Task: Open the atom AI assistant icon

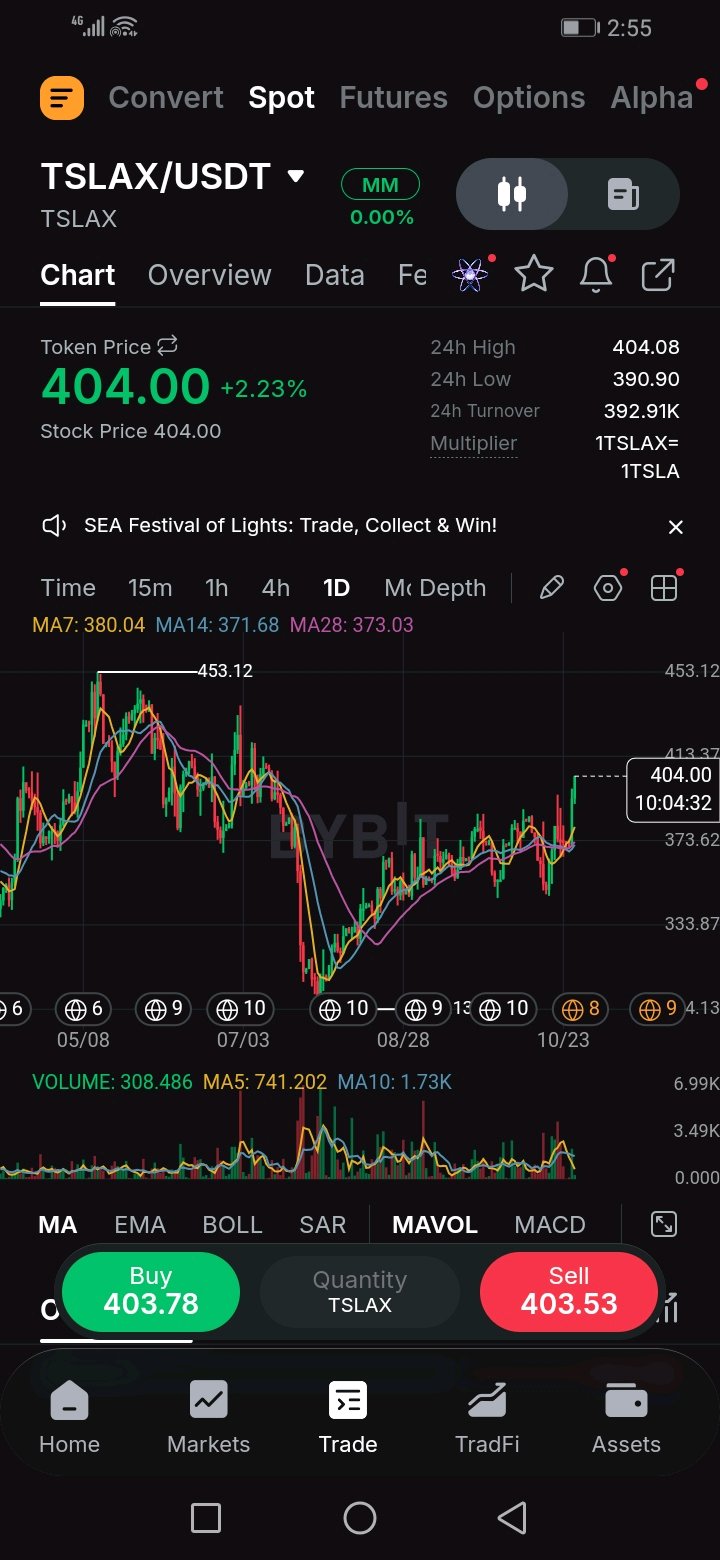Action: point(470,274)
